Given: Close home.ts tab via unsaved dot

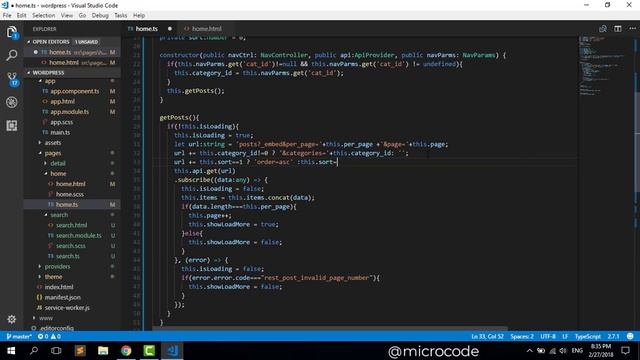Looking at the screenshot, I should click(170, 29).
